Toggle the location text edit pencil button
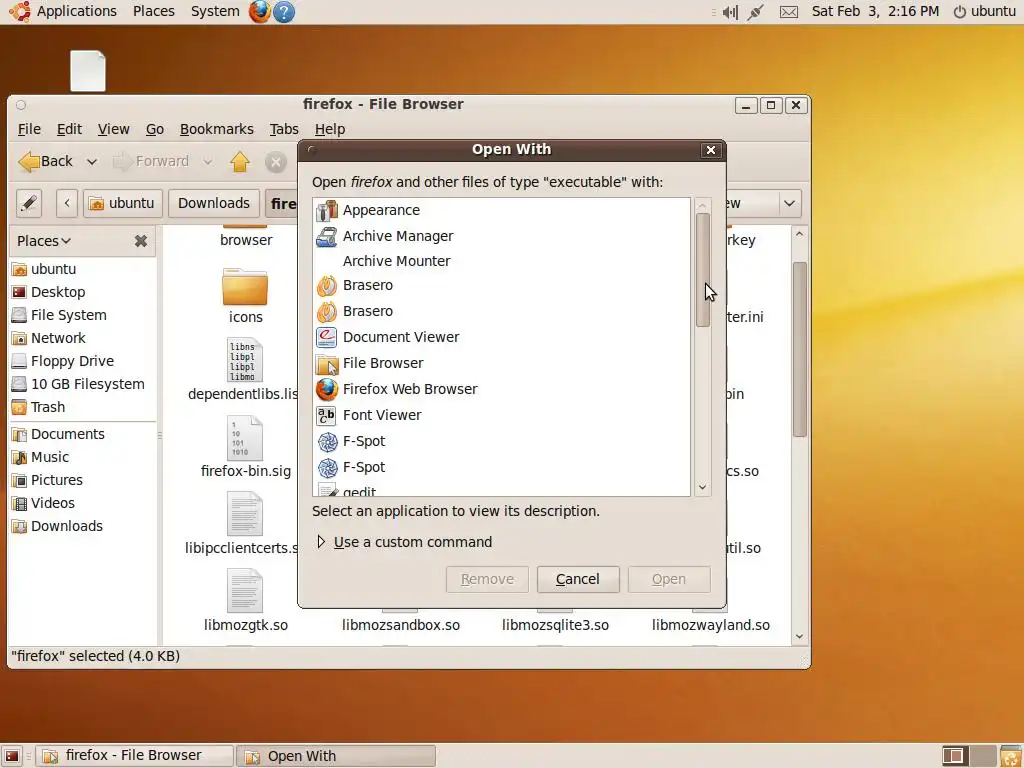The width and height of the screenshot is (1024, 768). click(x=29, y=204)
